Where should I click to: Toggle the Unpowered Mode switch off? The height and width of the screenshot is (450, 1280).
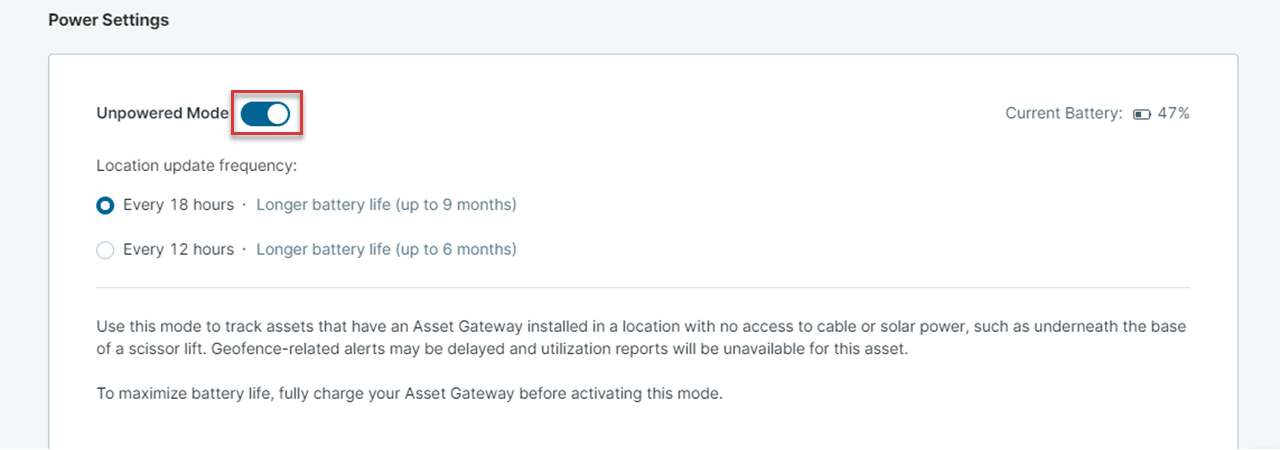pos(265,114)
